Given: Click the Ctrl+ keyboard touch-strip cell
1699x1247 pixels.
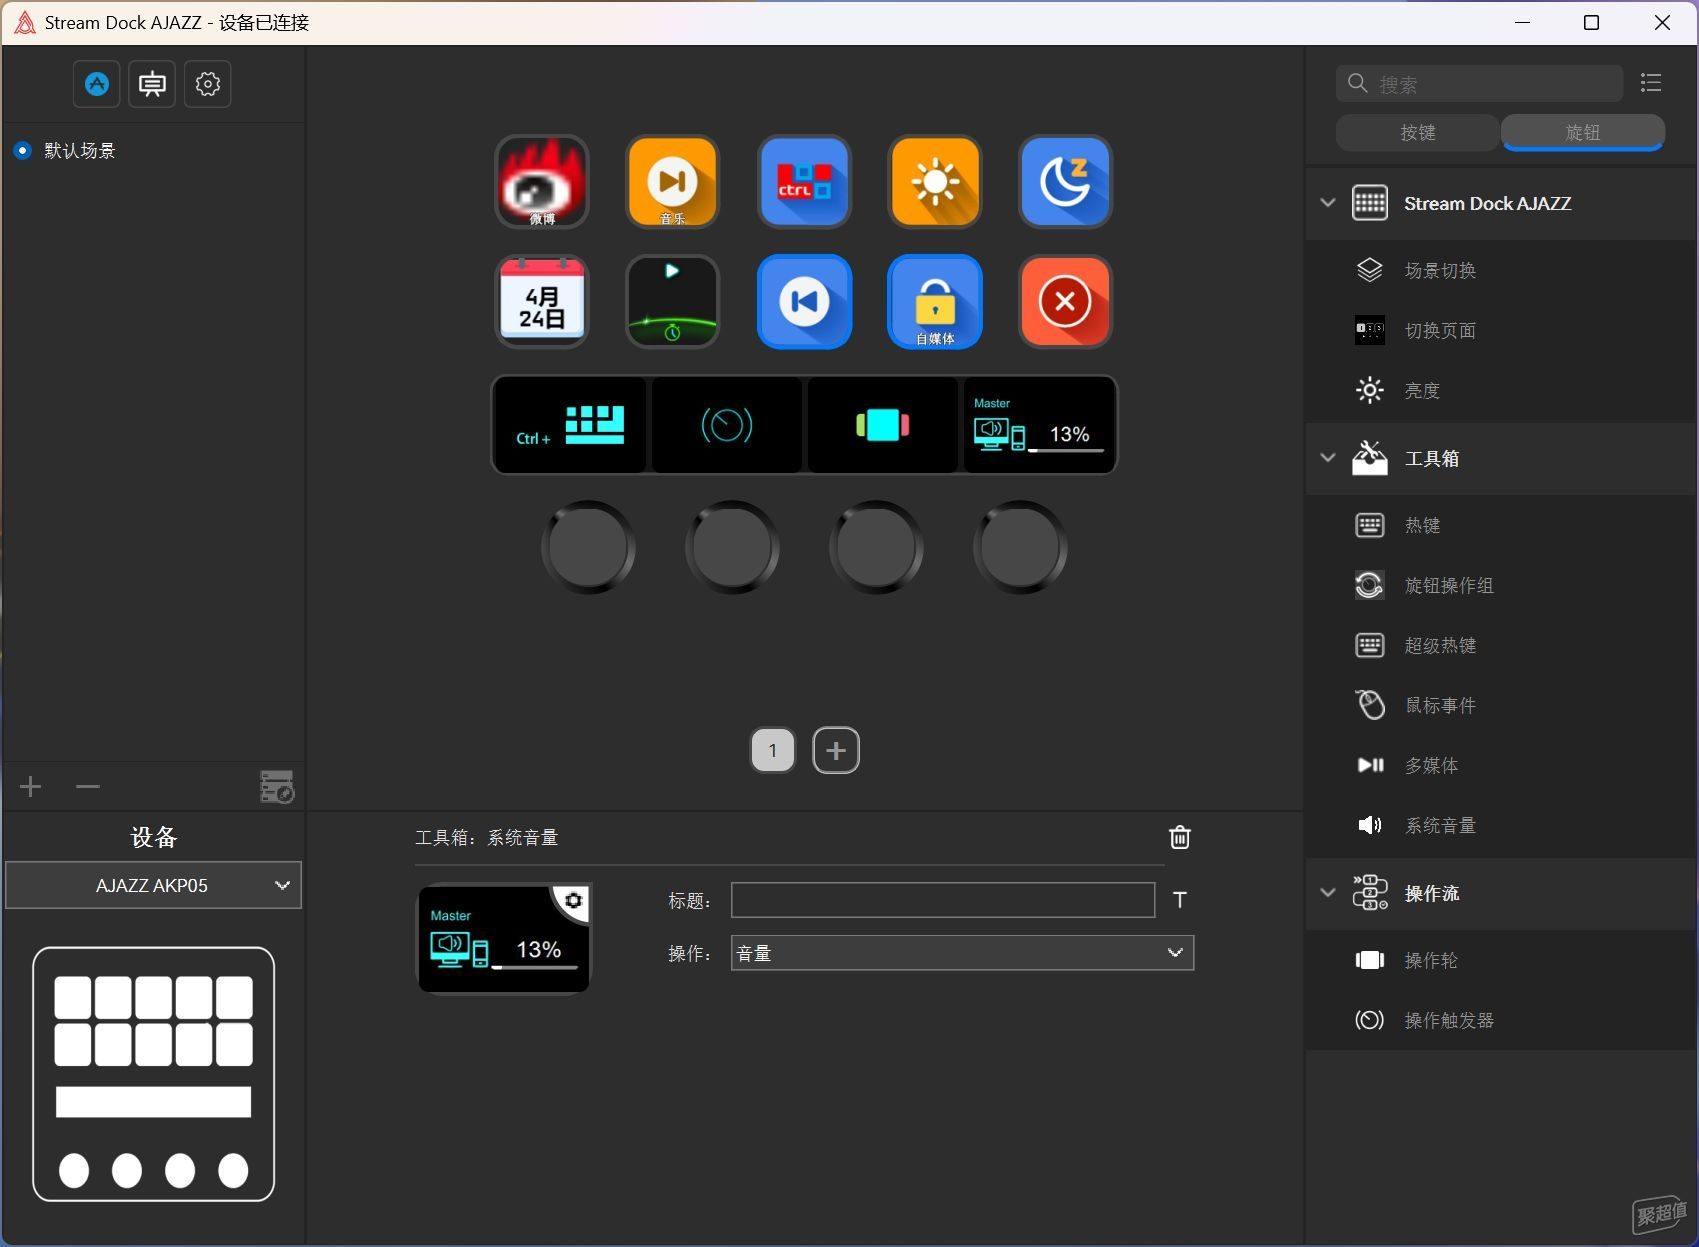Looking at the screenshot, I should [x=570, y=425].
